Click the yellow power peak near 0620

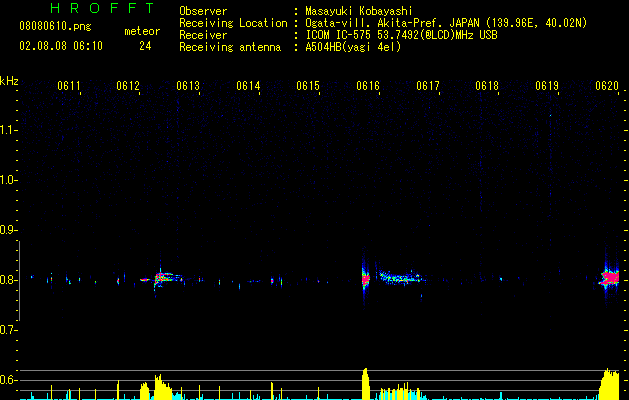[x=609, y=384]
